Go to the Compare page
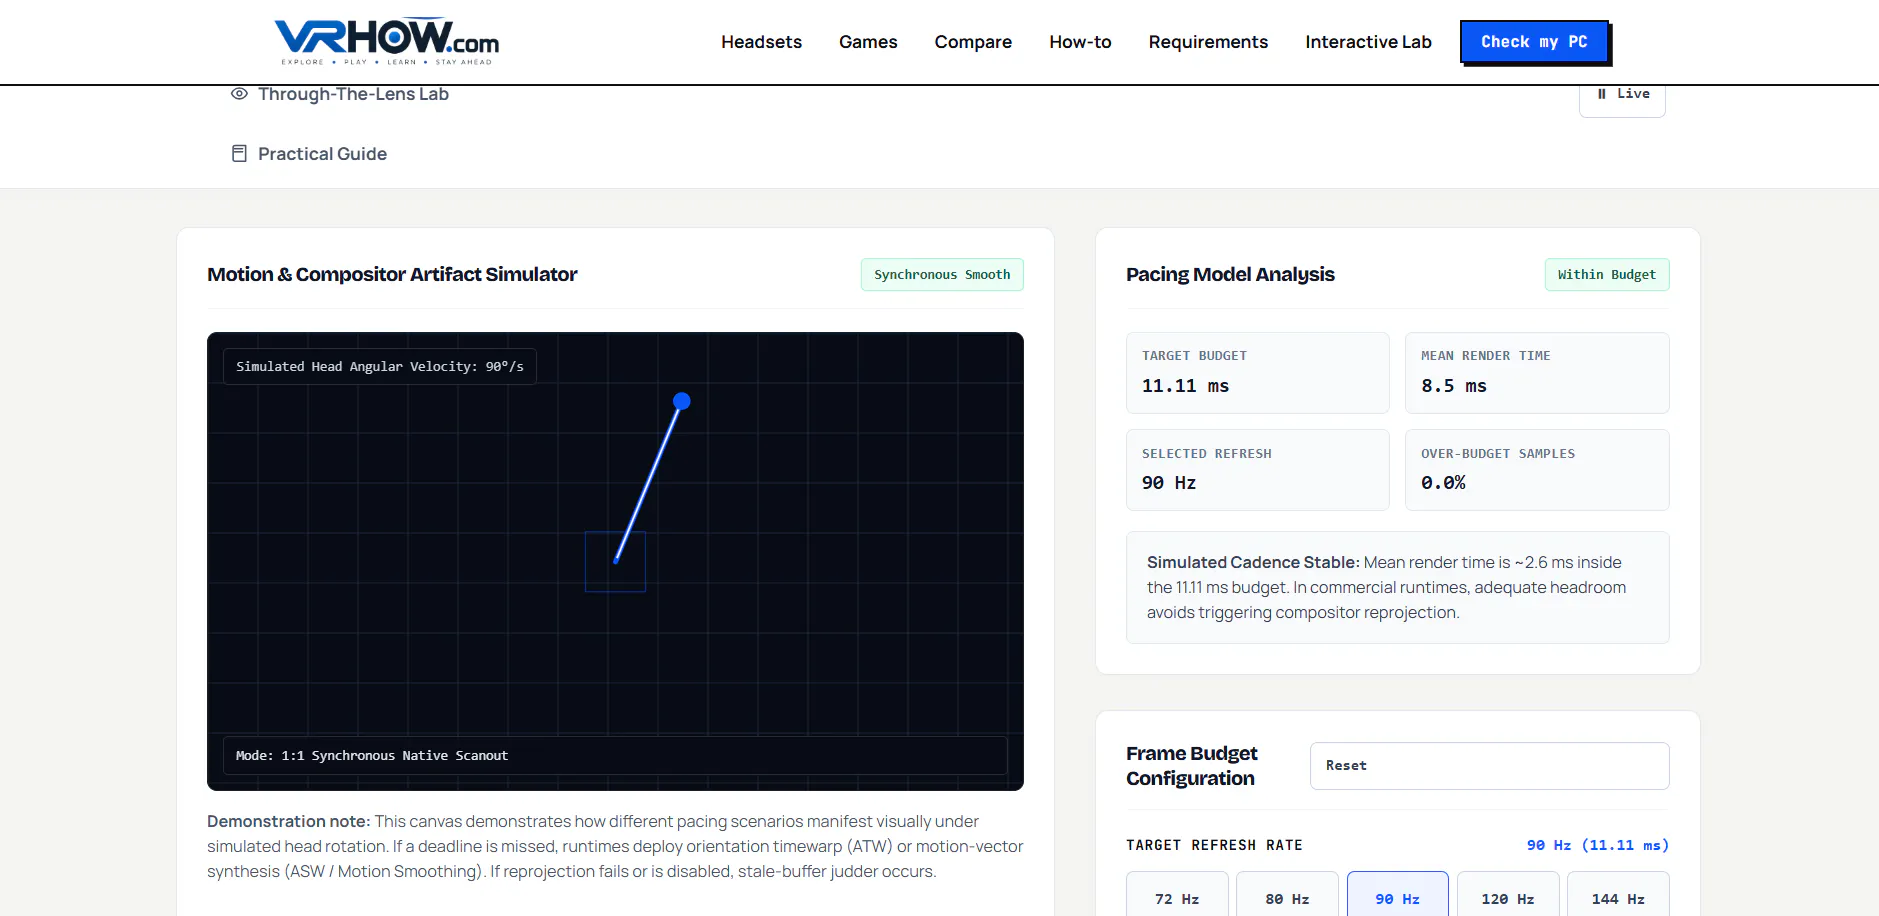This screenshot has width=1879, height=916. pos(973,42)
